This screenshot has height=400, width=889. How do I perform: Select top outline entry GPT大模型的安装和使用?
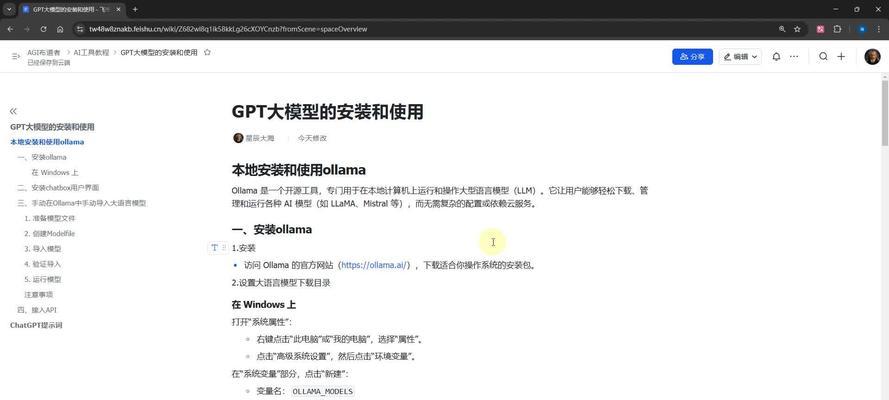tap(52, 127)
